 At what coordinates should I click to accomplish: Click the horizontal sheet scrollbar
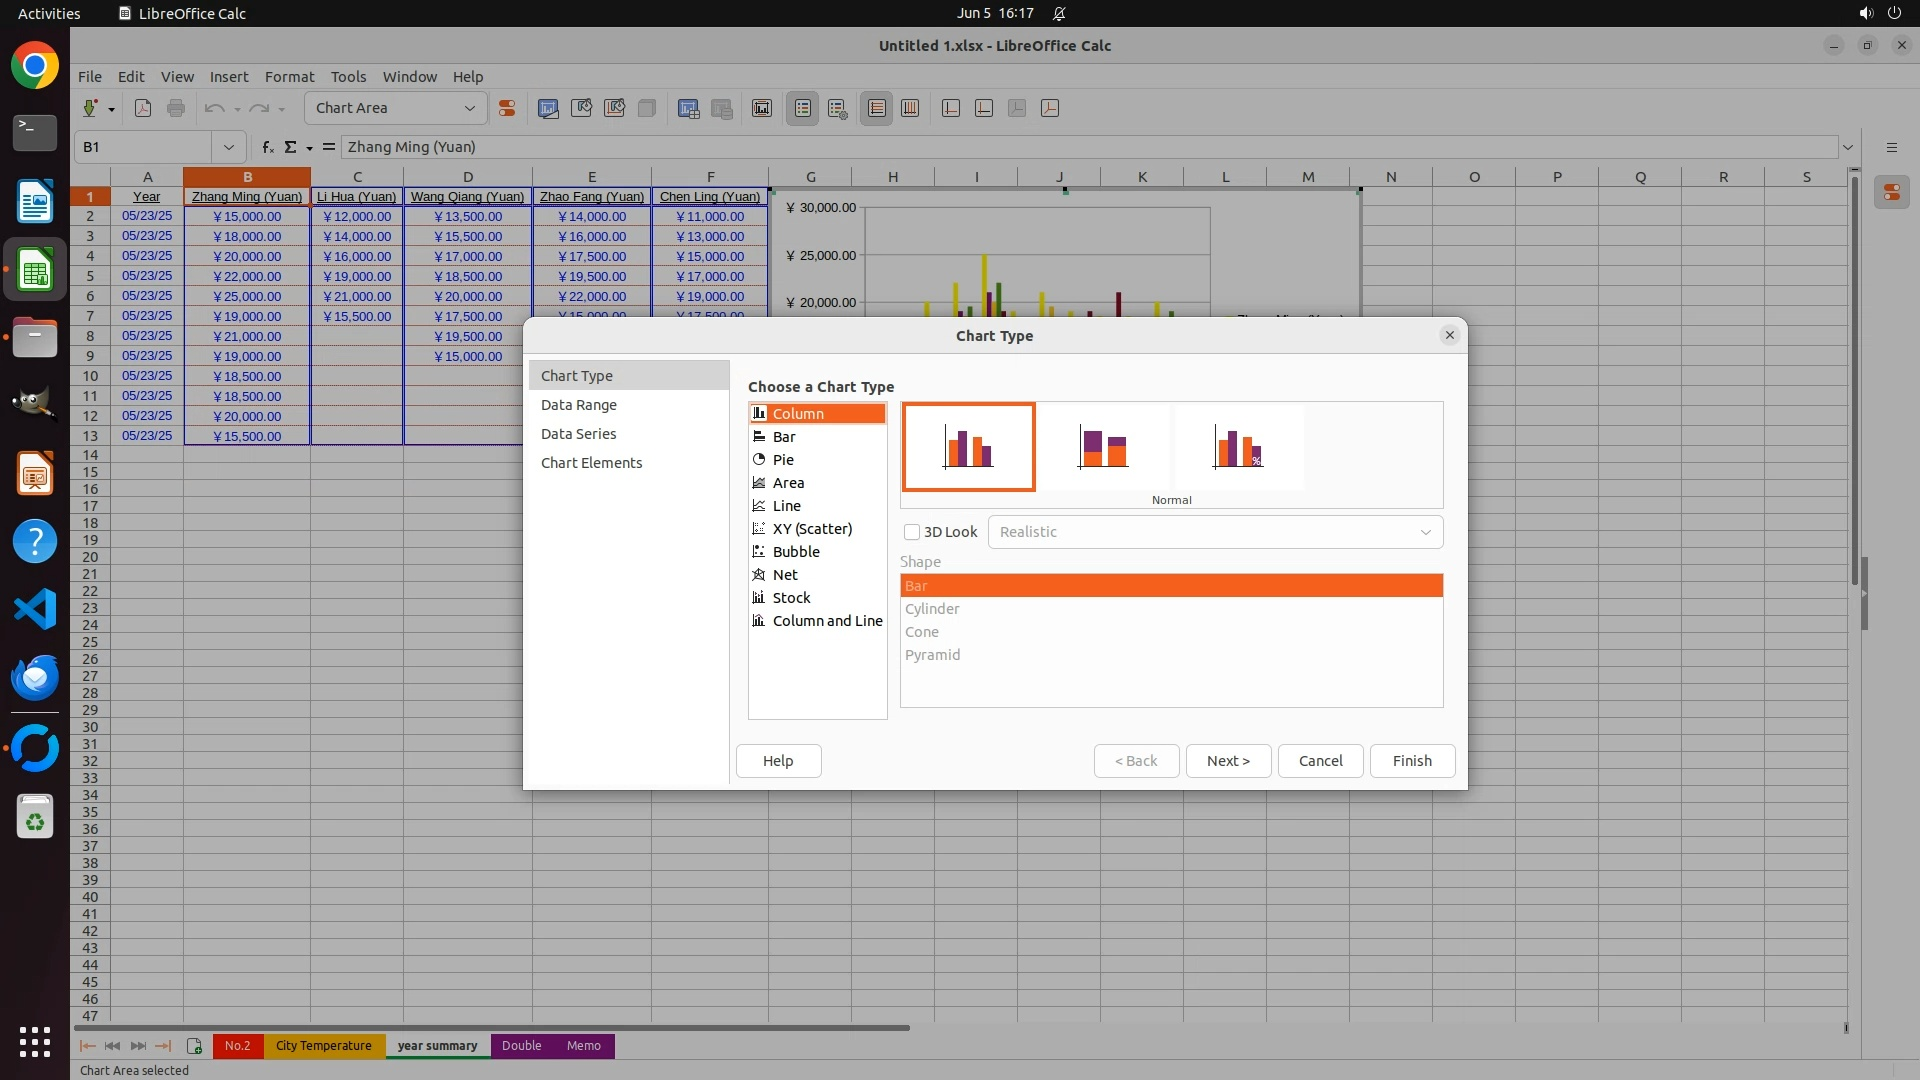pyautogui.click(x=492, y=1028)
